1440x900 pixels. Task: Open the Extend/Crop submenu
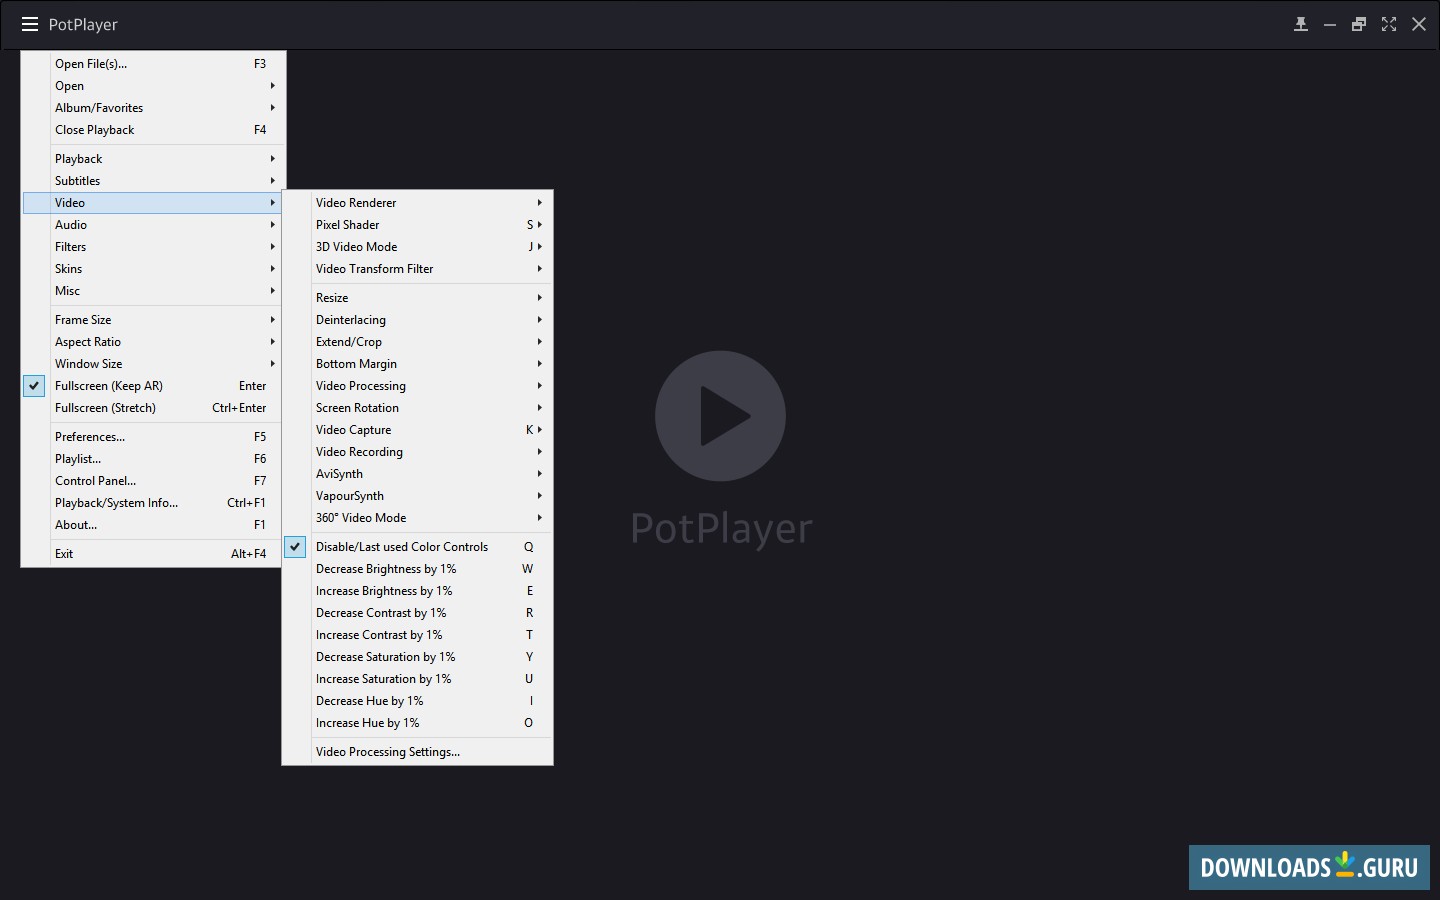(x=418, y=342)
